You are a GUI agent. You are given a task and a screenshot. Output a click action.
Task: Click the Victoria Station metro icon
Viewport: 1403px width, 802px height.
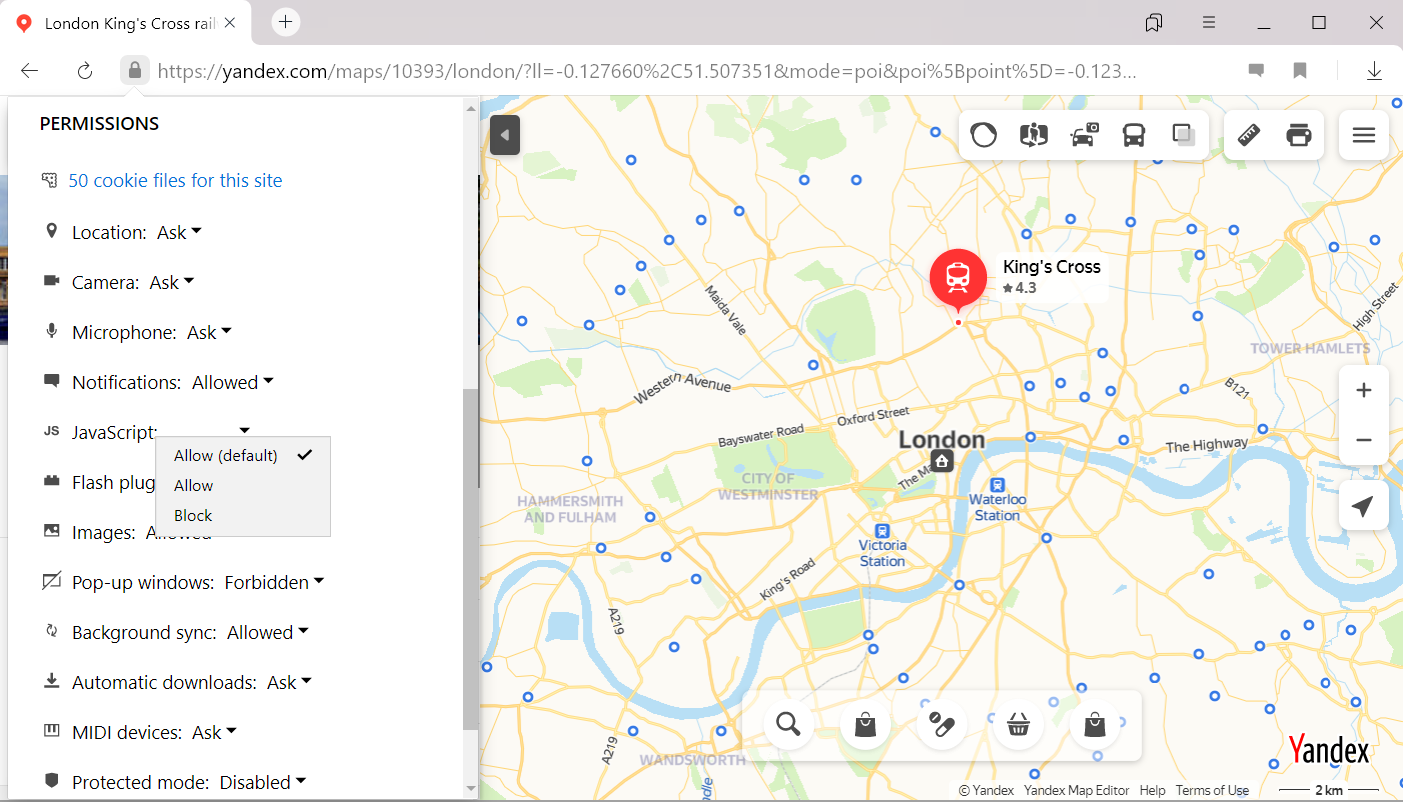click(x=882, y=531)
